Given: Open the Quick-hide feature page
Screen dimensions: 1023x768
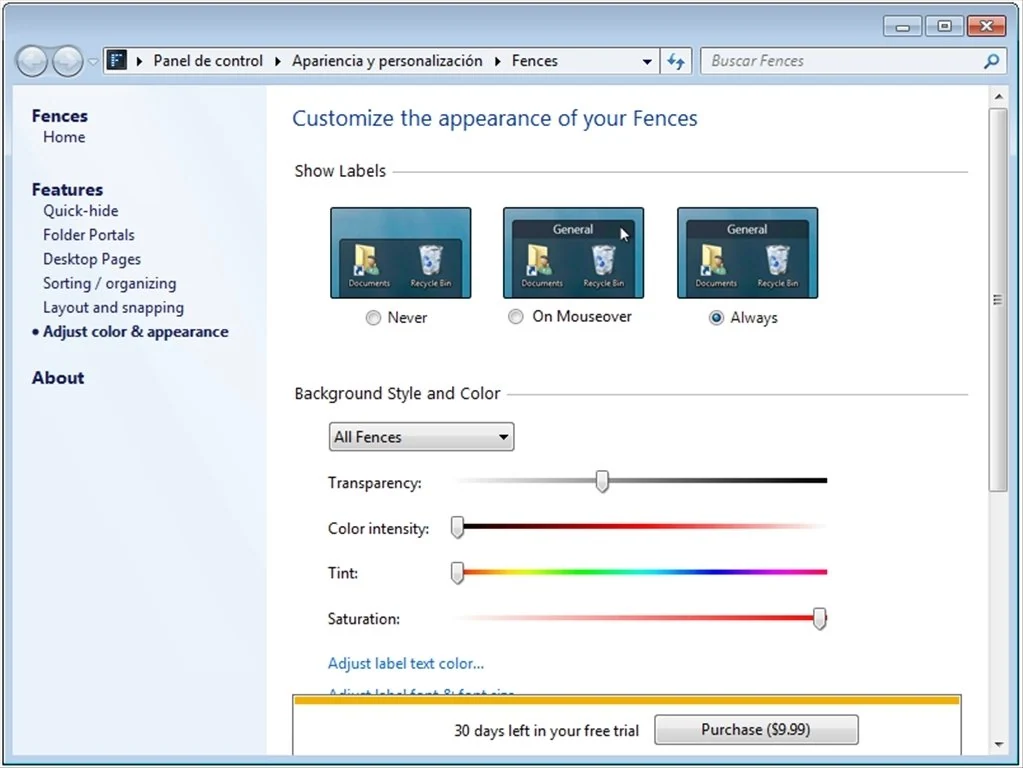Looking at the screenshot, I should (x=81, y=211).
